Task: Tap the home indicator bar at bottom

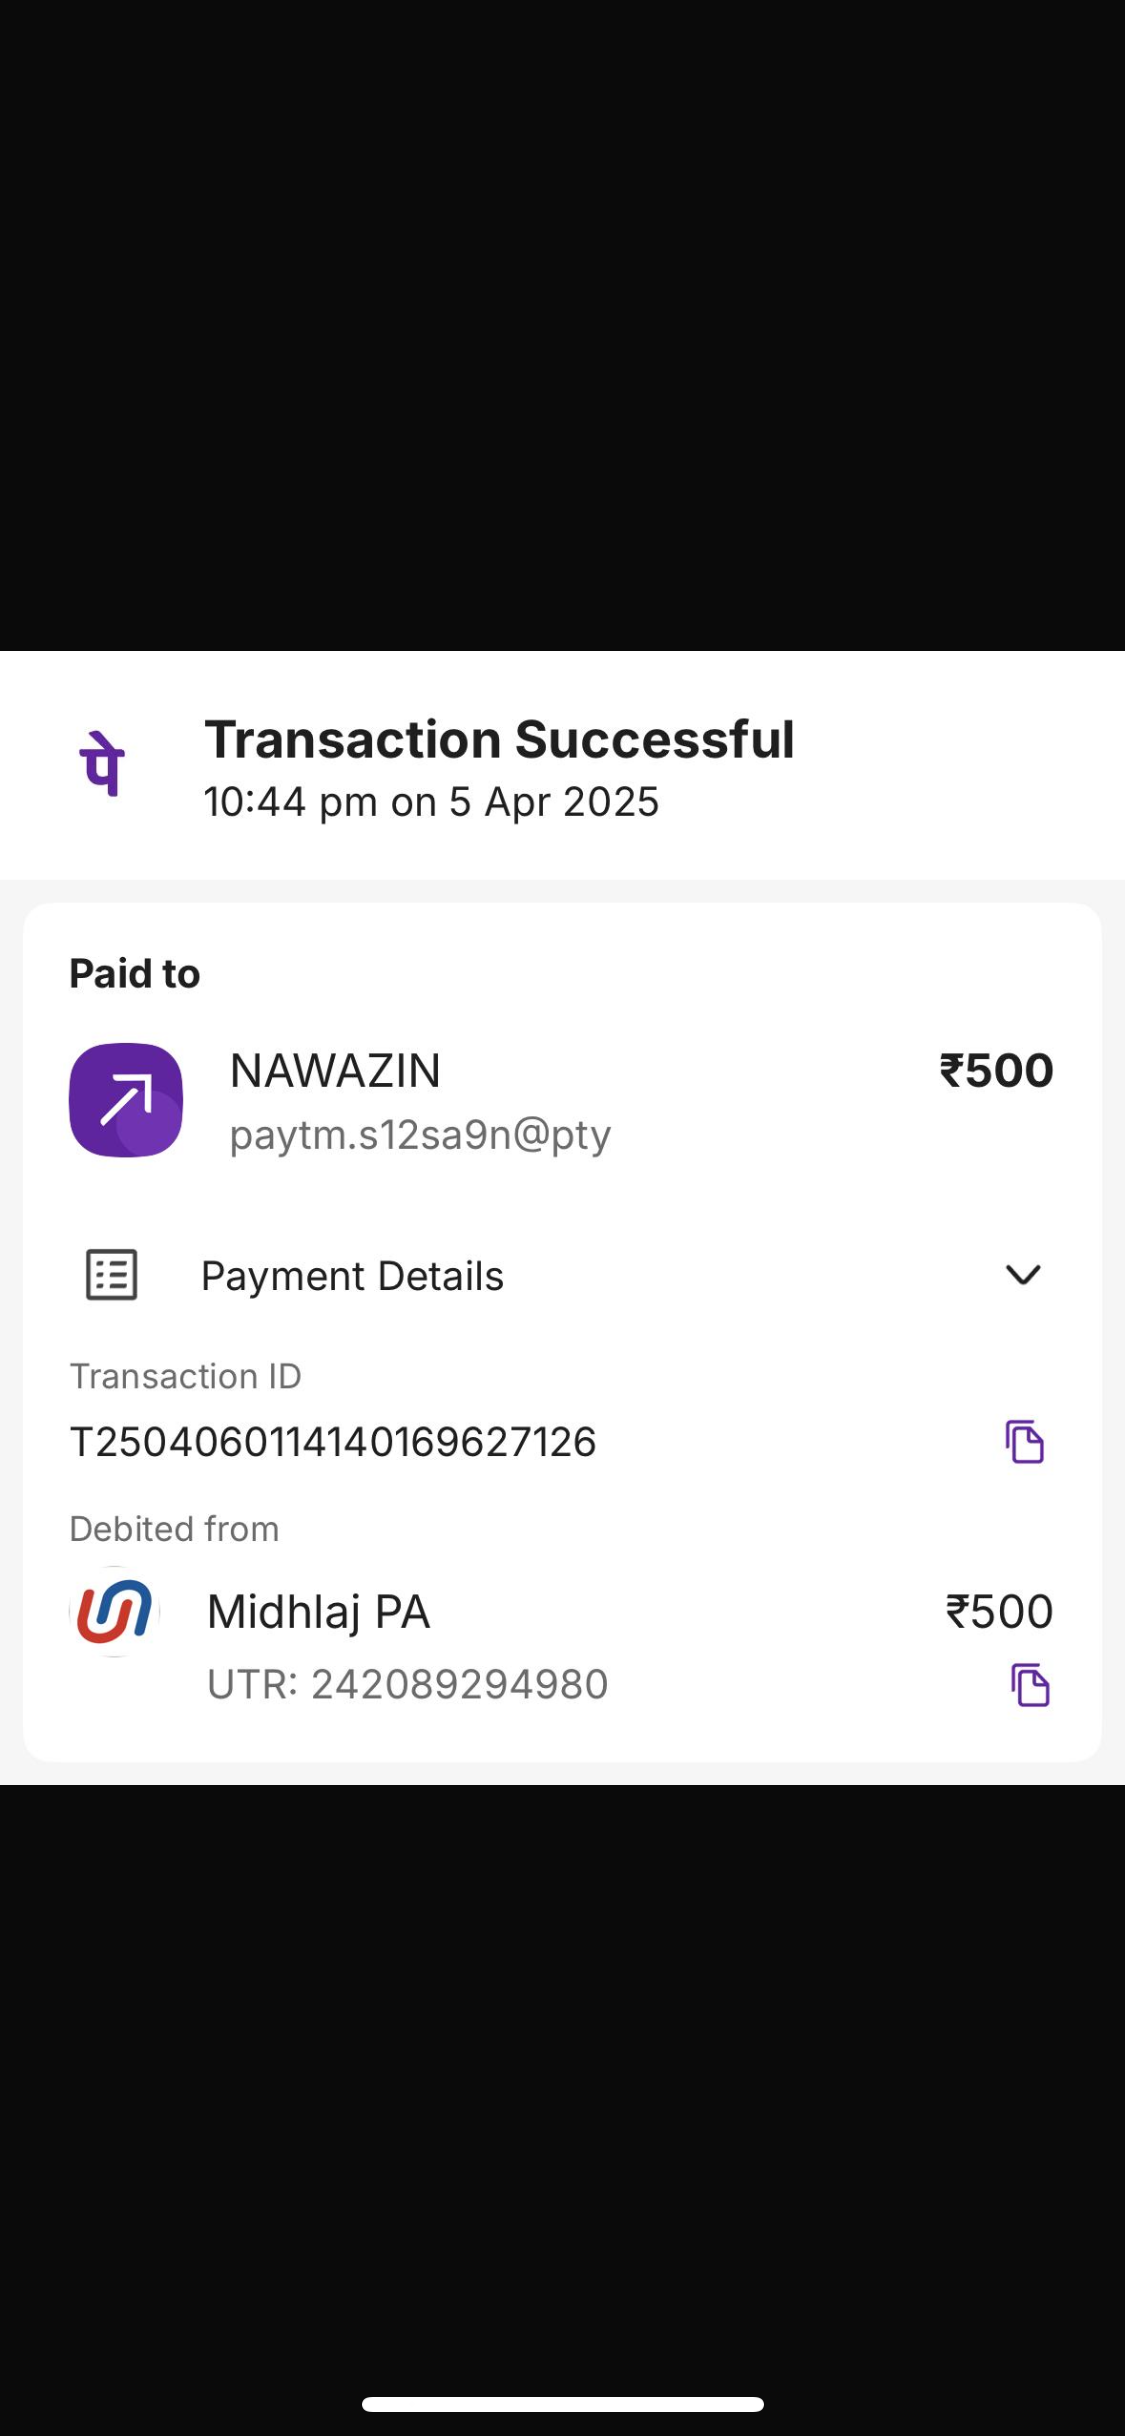Action: [562, 2404]
